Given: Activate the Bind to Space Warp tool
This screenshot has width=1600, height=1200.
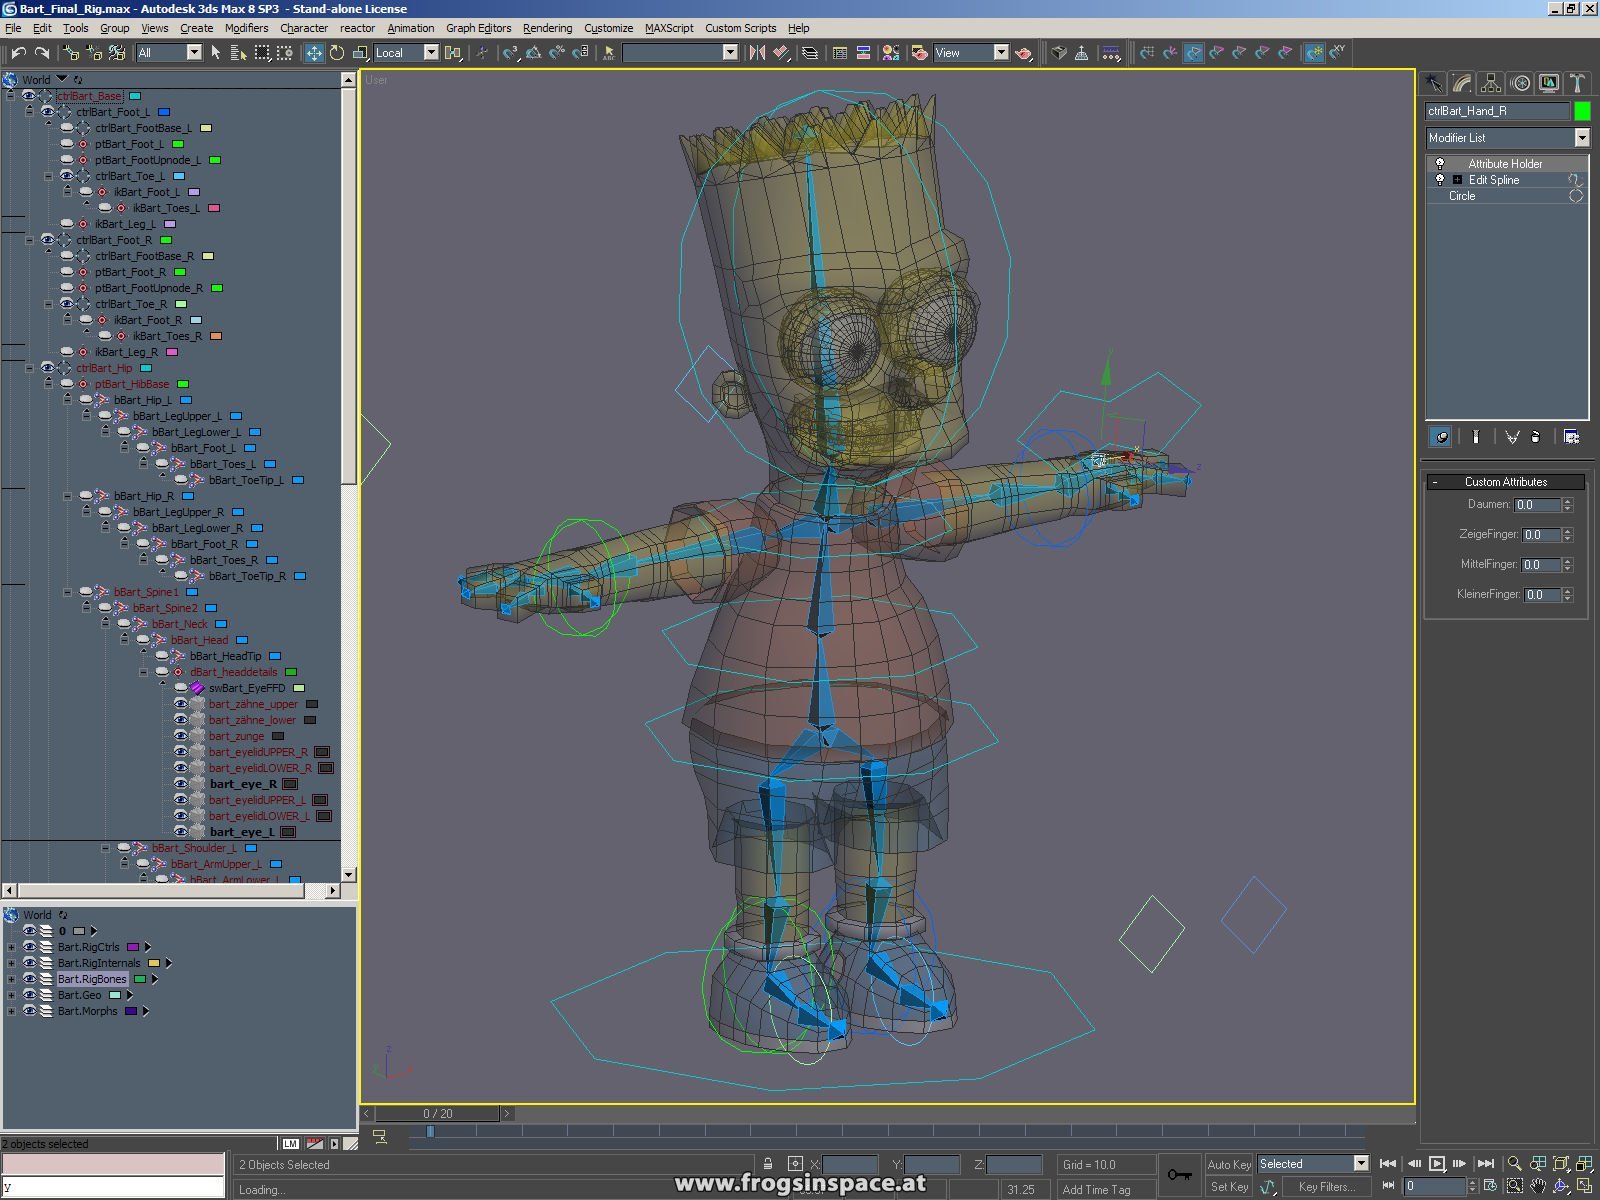Looking at the screenshot, I should coord(117,53).
